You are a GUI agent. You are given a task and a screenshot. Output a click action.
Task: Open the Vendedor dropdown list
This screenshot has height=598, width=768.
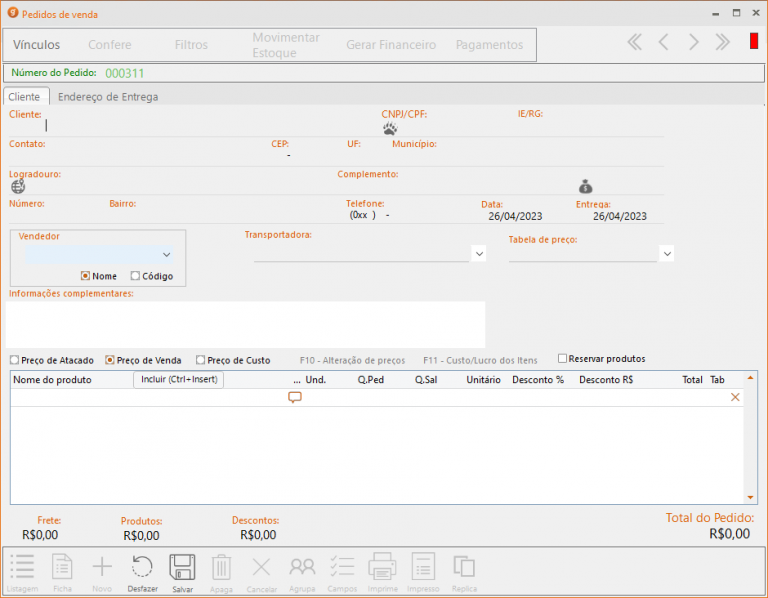point(167,255)
